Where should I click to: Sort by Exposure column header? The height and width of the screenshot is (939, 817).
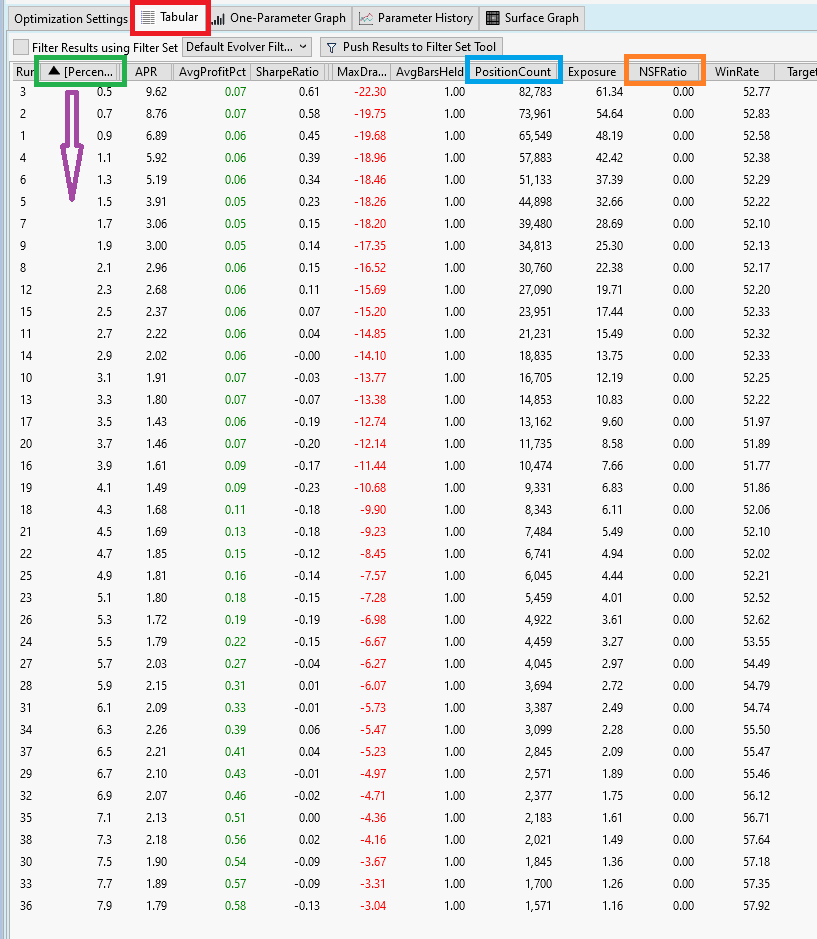pyautogui.click(x=592, y=72)
